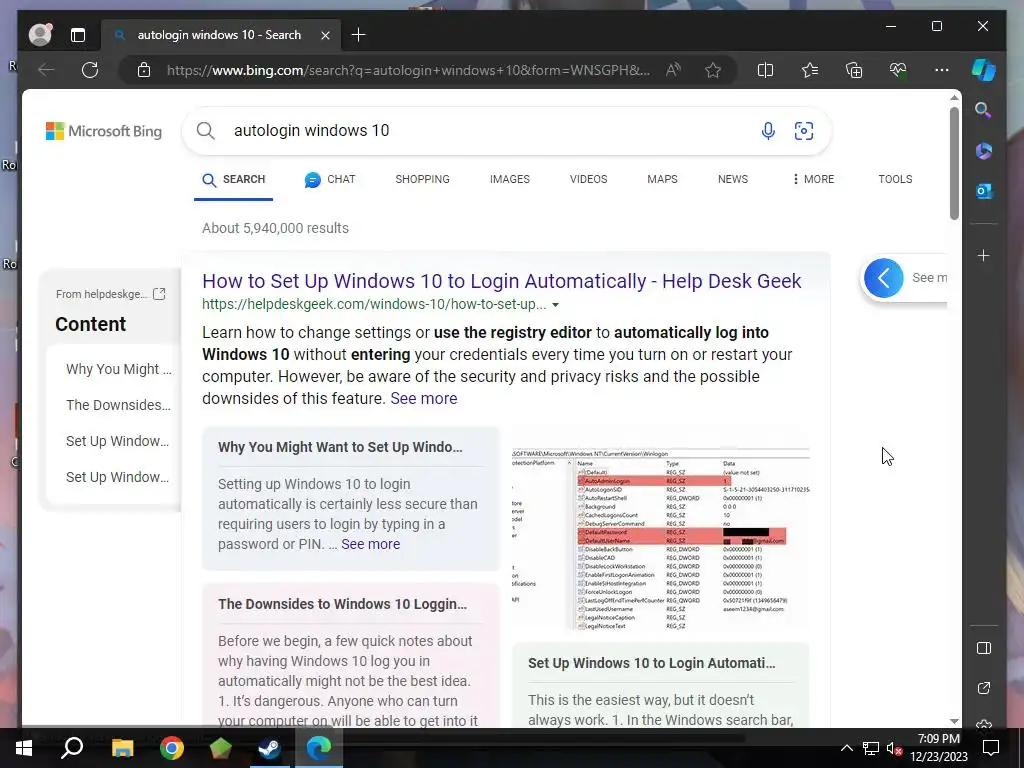Go to Microsoft Bing home logo
The image size is (1024, 768).
[104, 131]
